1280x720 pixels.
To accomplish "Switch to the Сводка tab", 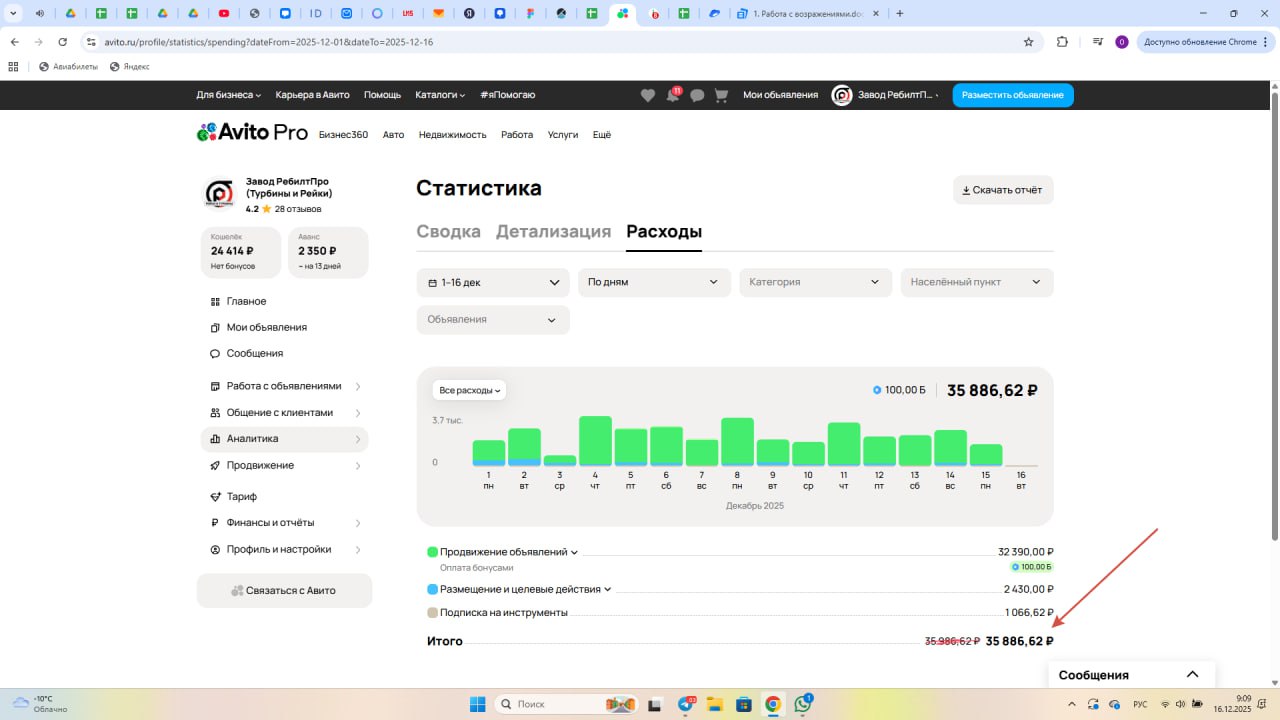I will (x=448, y=231).
